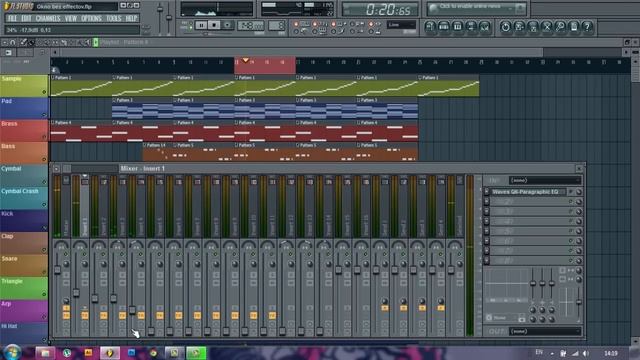This screenshot has height=360, width=640.
Task: Select the pencil draw tool in the playlist toolbar
Action: pyautogui.click(x=23, y=42)
